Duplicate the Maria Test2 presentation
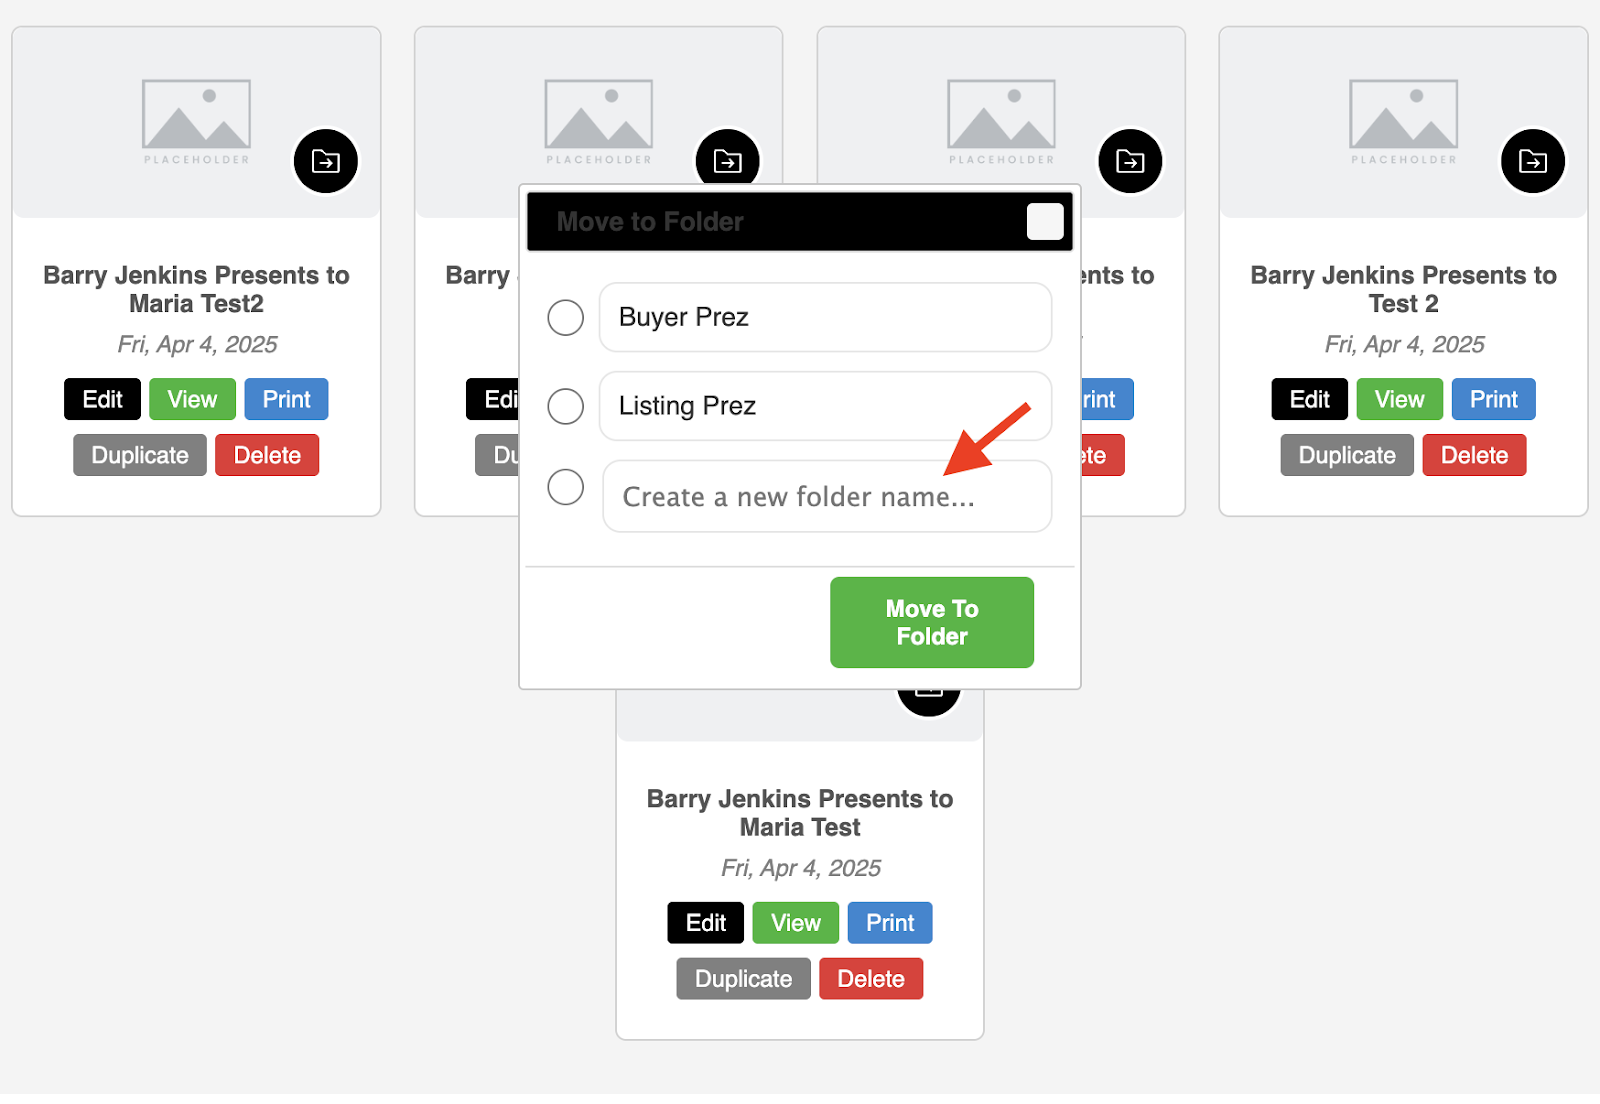Image resolution: width=1600 pixels, height=1104 pixels. (140, 455)
